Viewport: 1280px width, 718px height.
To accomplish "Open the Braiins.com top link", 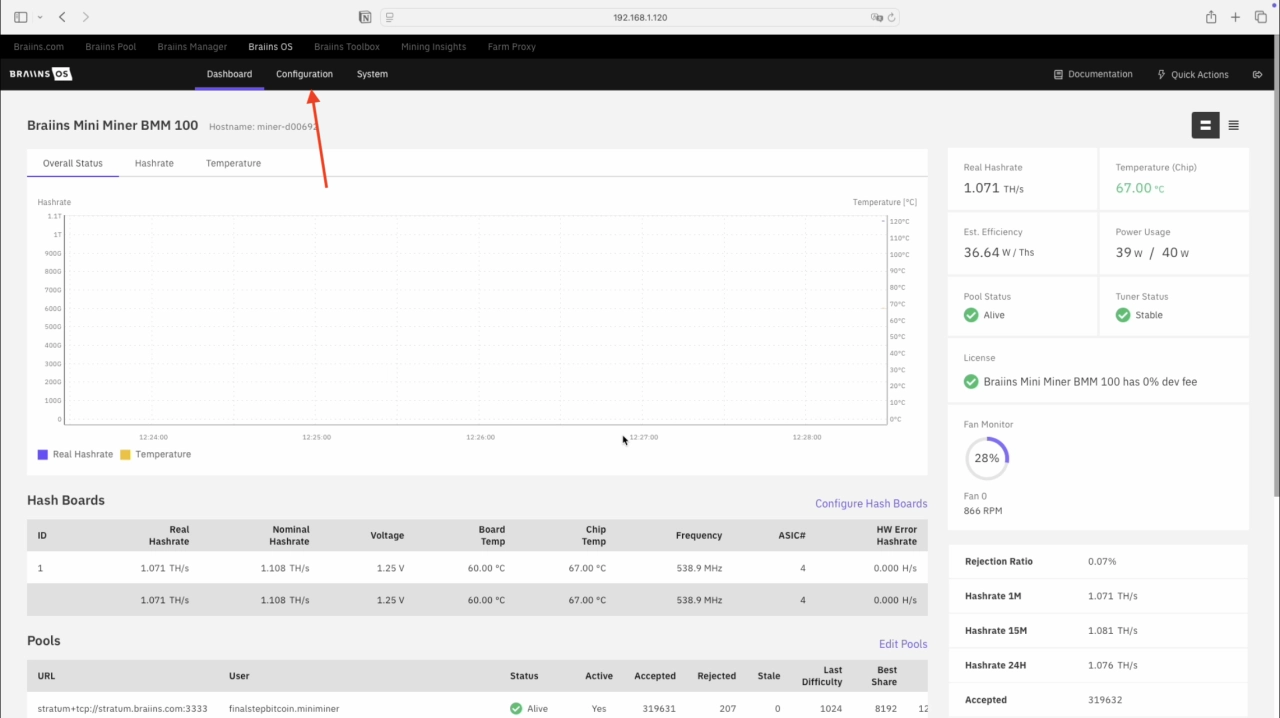I will point(39,47).
